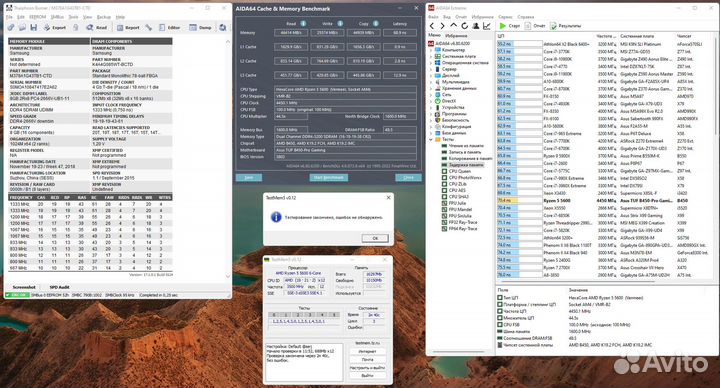Screen dimensions: 720x388
Task: Open the Editor tool in Thaiphoon Burner
Action: [x=169, y=28]
